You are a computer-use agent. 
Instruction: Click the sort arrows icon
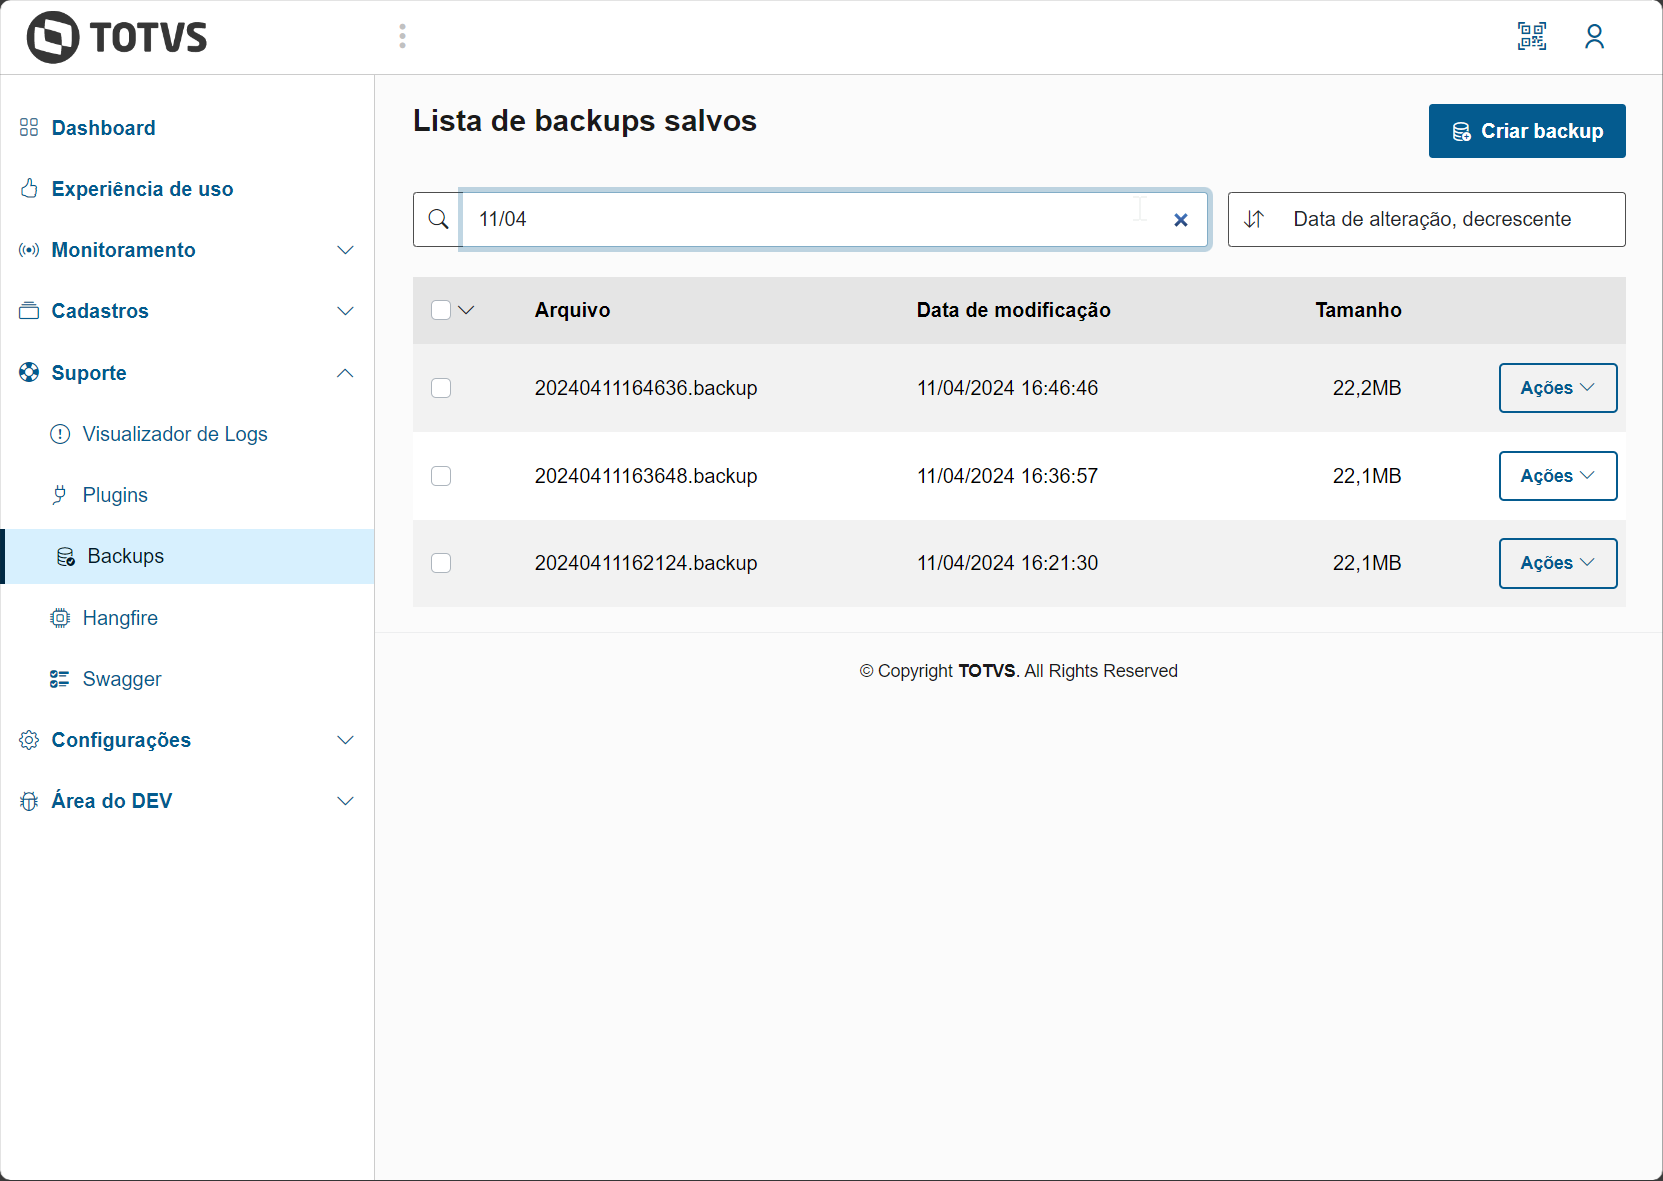tap(1254, 219)
